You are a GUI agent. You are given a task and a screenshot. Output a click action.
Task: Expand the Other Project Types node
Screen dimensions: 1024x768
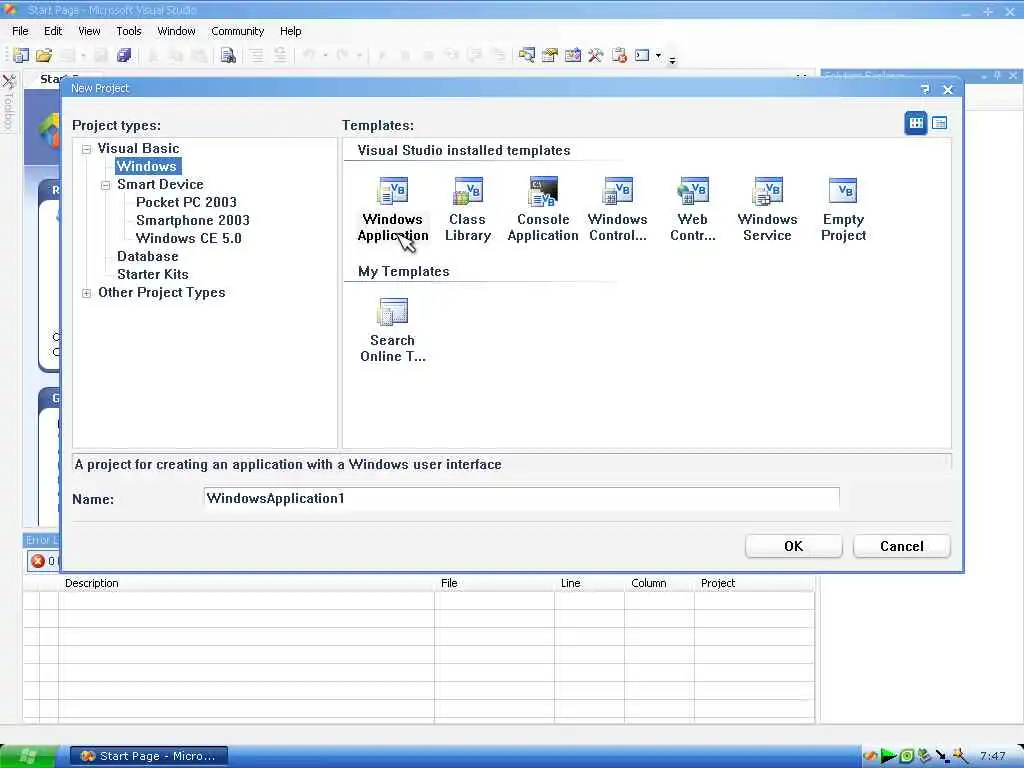point(86,293)
